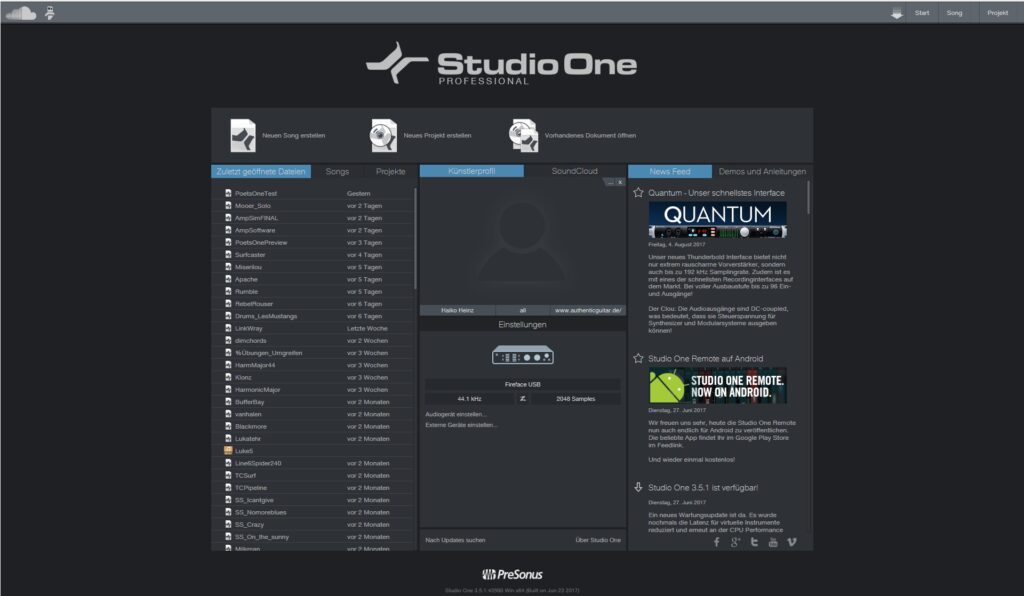This screenshot has height=596, width=1024.
Task: Click the icon right of the SoundCloud cloud
Action: 50,12
